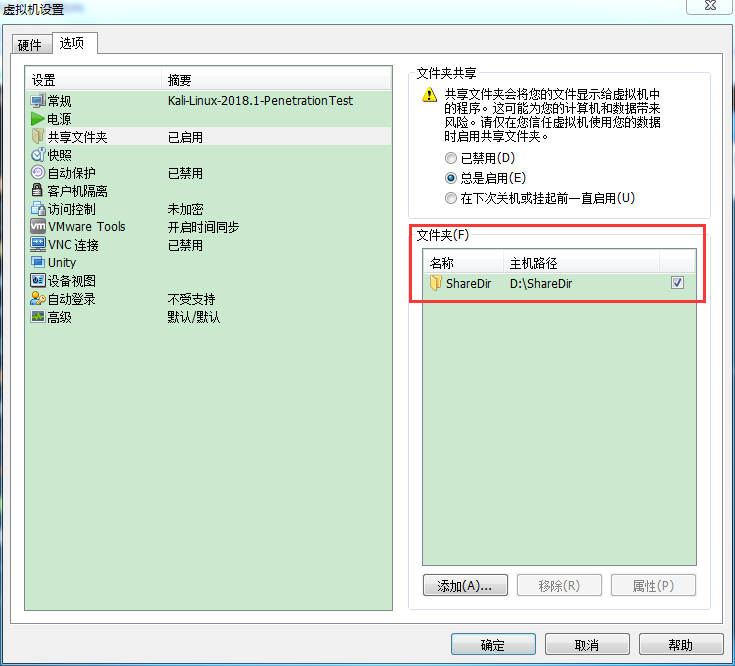
Task: Uncheck the ShareDir folder checkbox
Action: [x=677, y=283]
